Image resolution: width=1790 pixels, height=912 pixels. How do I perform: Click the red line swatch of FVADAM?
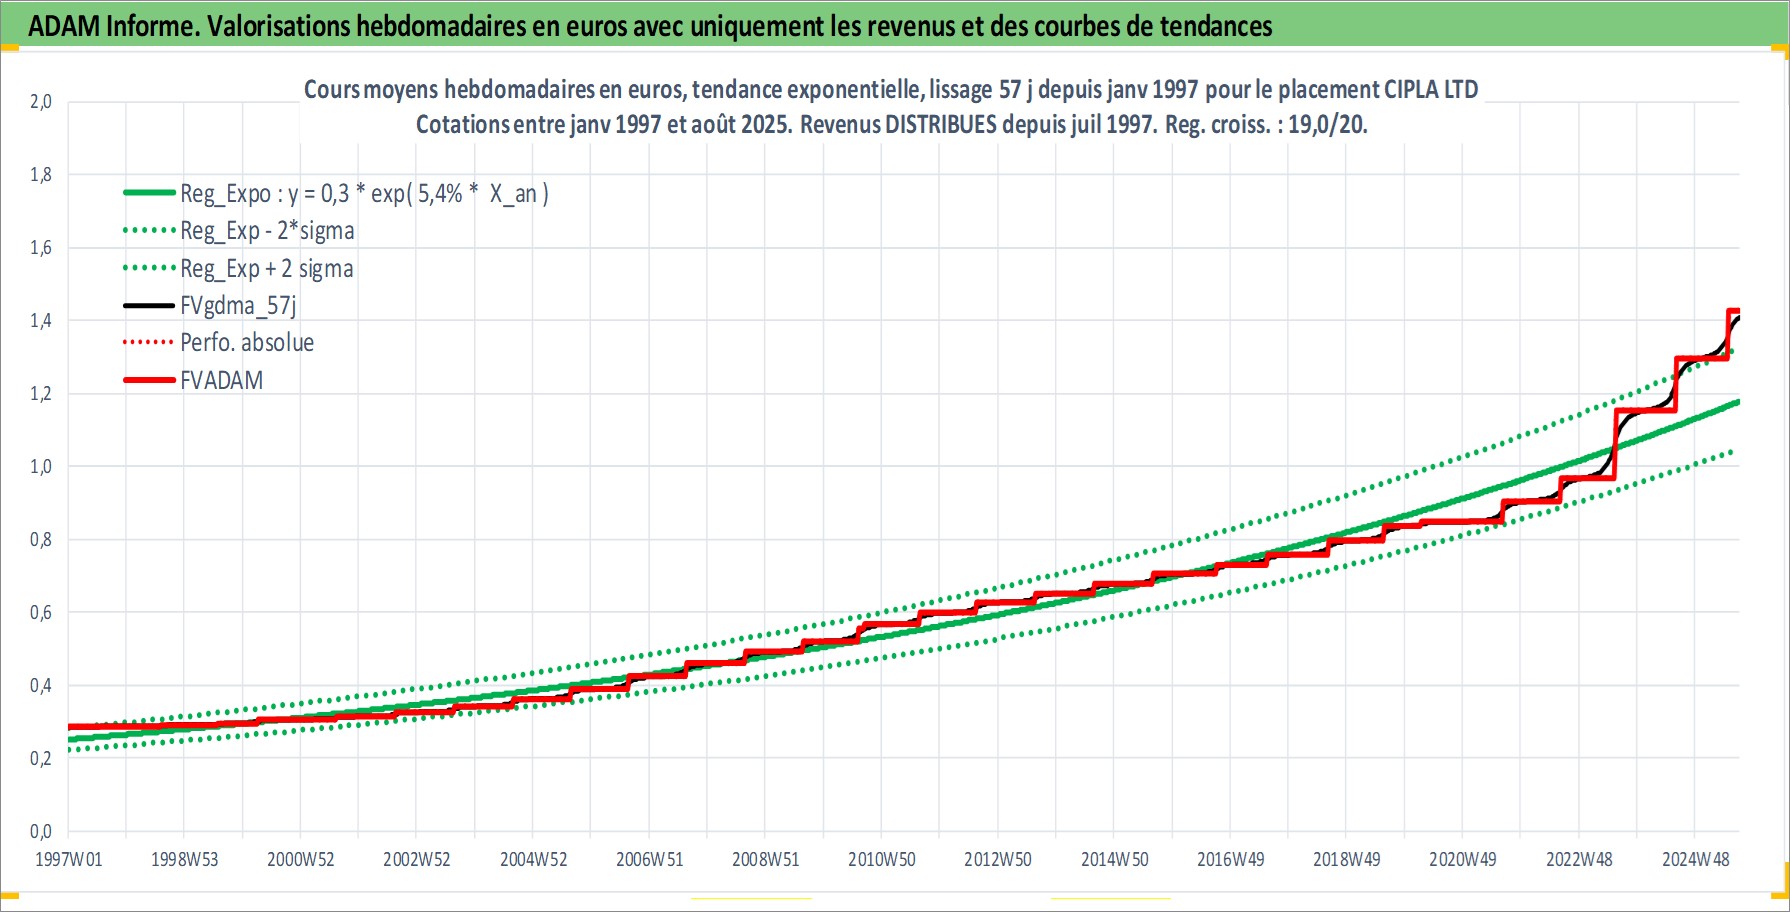(x=149, y=381)
